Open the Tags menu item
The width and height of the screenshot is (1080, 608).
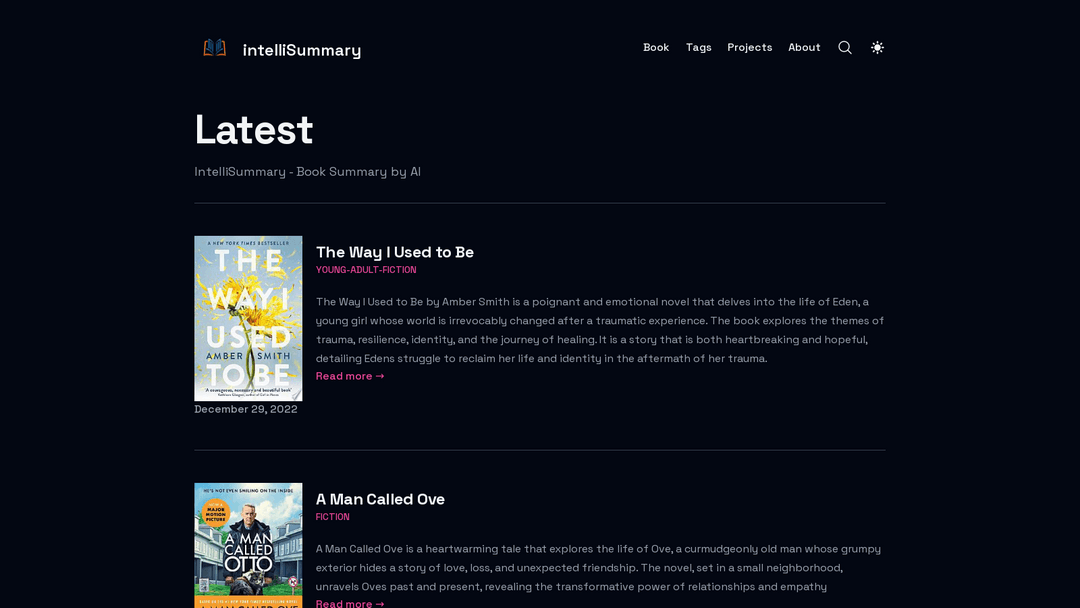pyautogui.click(x=698, y=48)
